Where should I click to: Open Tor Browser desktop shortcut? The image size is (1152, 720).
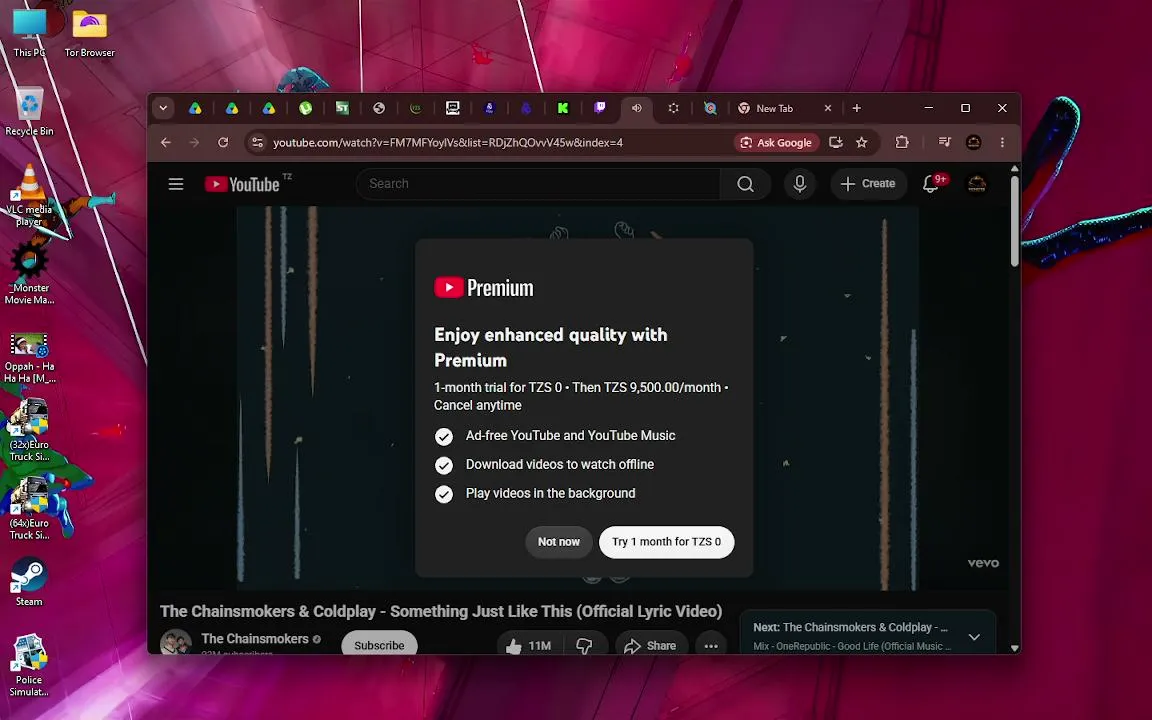[x=90, y=32]
